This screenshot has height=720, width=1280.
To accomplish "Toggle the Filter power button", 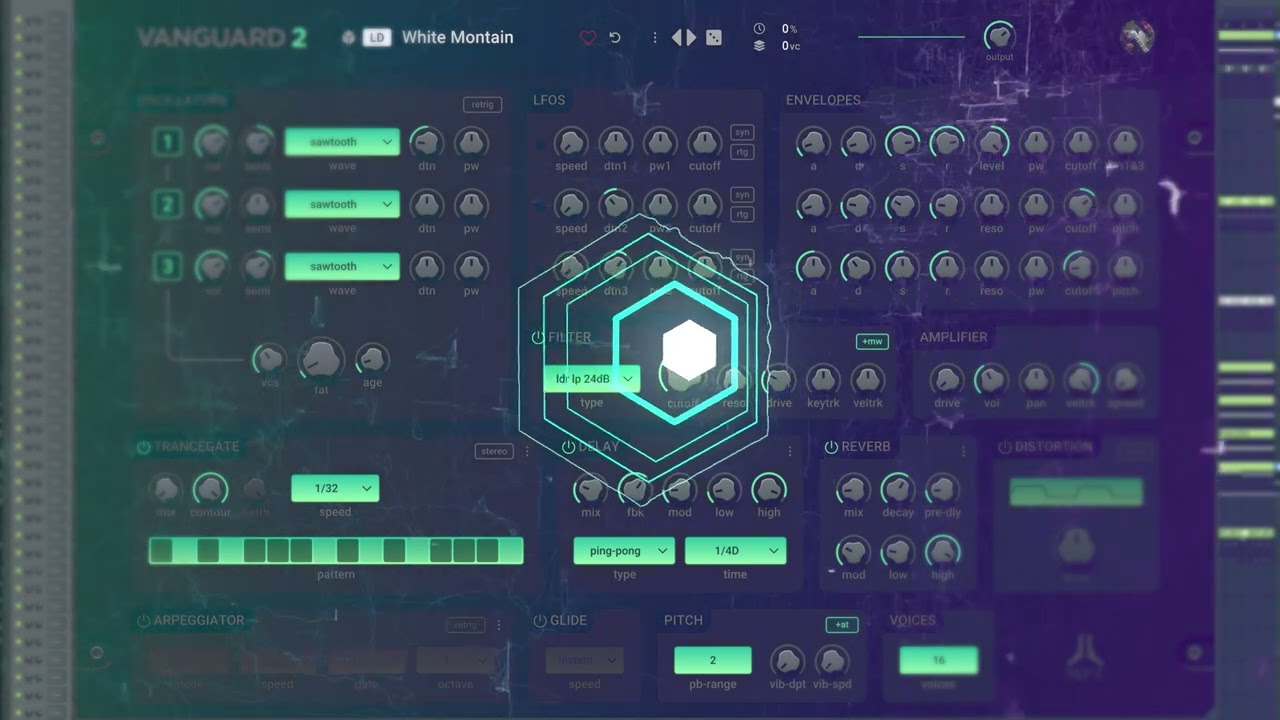I will 538,338.
